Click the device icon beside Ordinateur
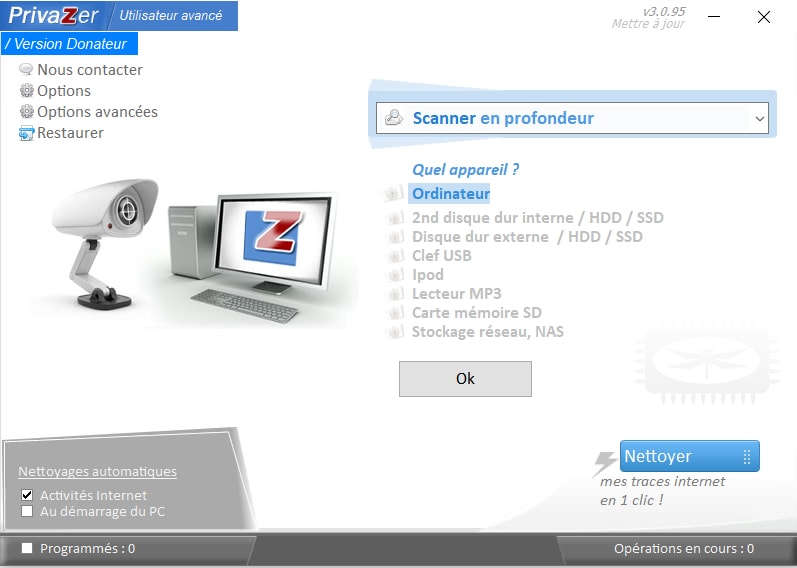 coord(393,193)
